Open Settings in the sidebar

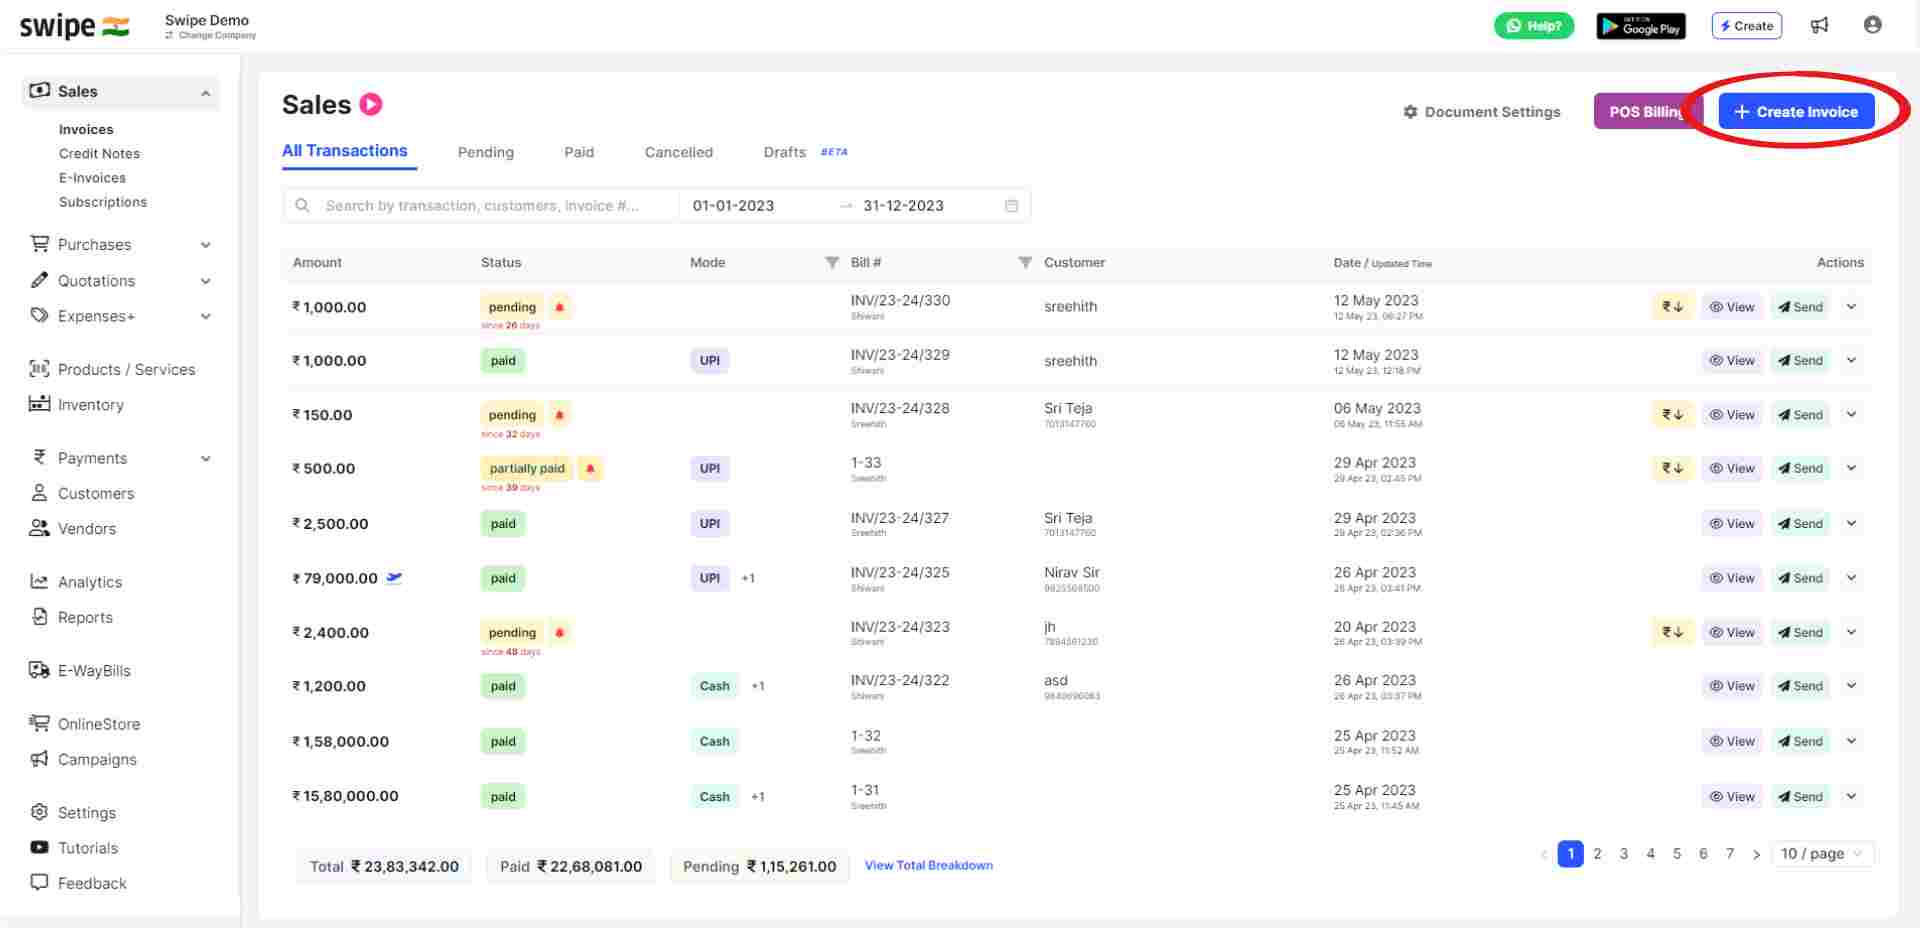[x=73, y=813]
